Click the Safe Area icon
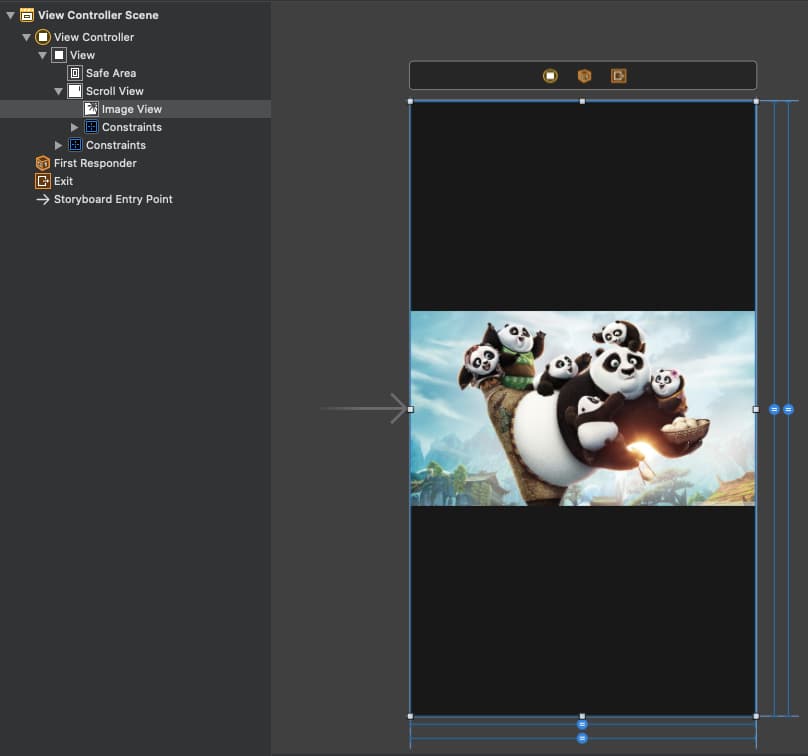Screen dimensions: 808x756 coord(75,73)
